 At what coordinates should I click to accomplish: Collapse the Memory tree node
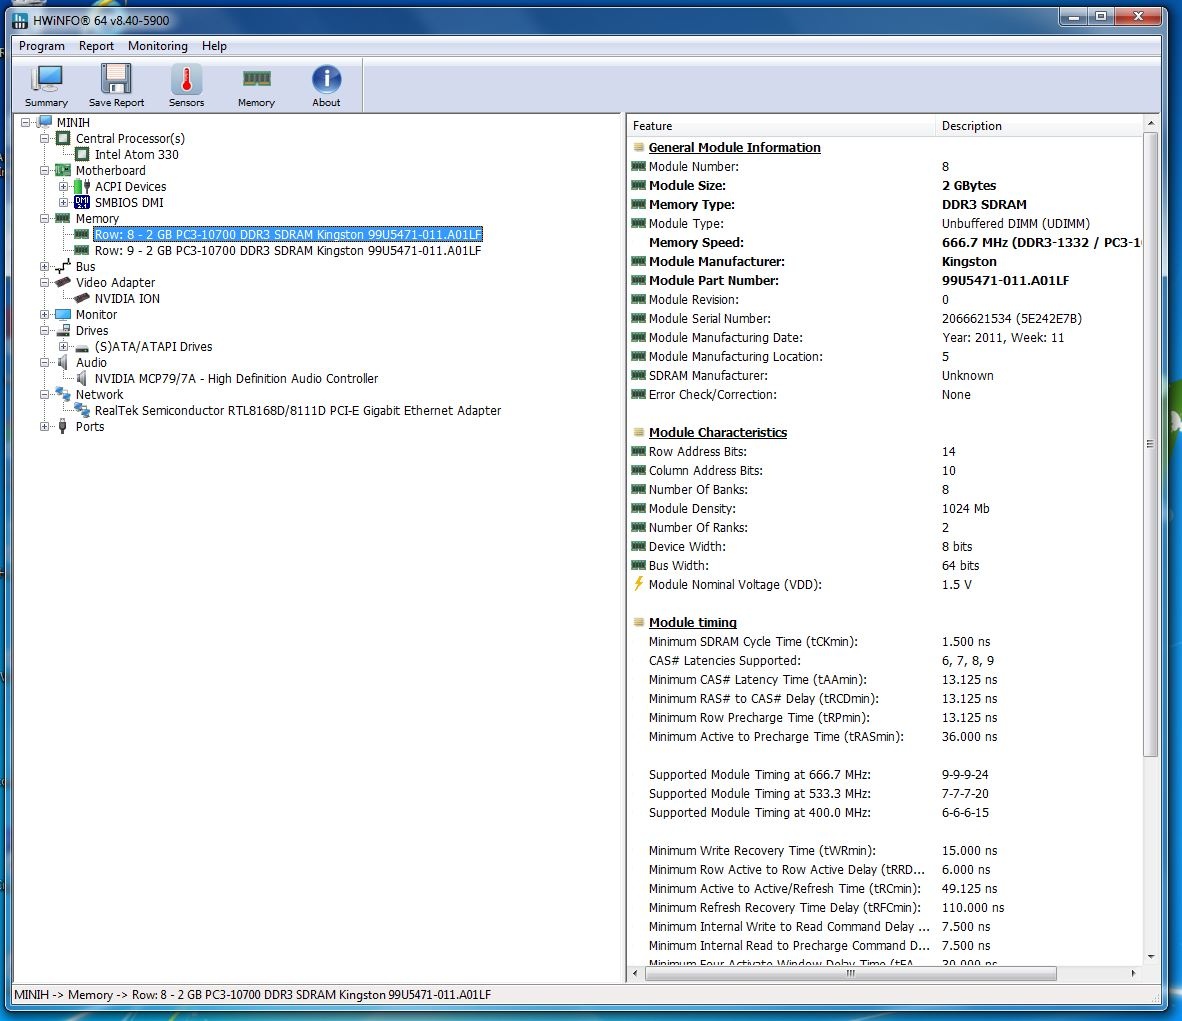44,218
